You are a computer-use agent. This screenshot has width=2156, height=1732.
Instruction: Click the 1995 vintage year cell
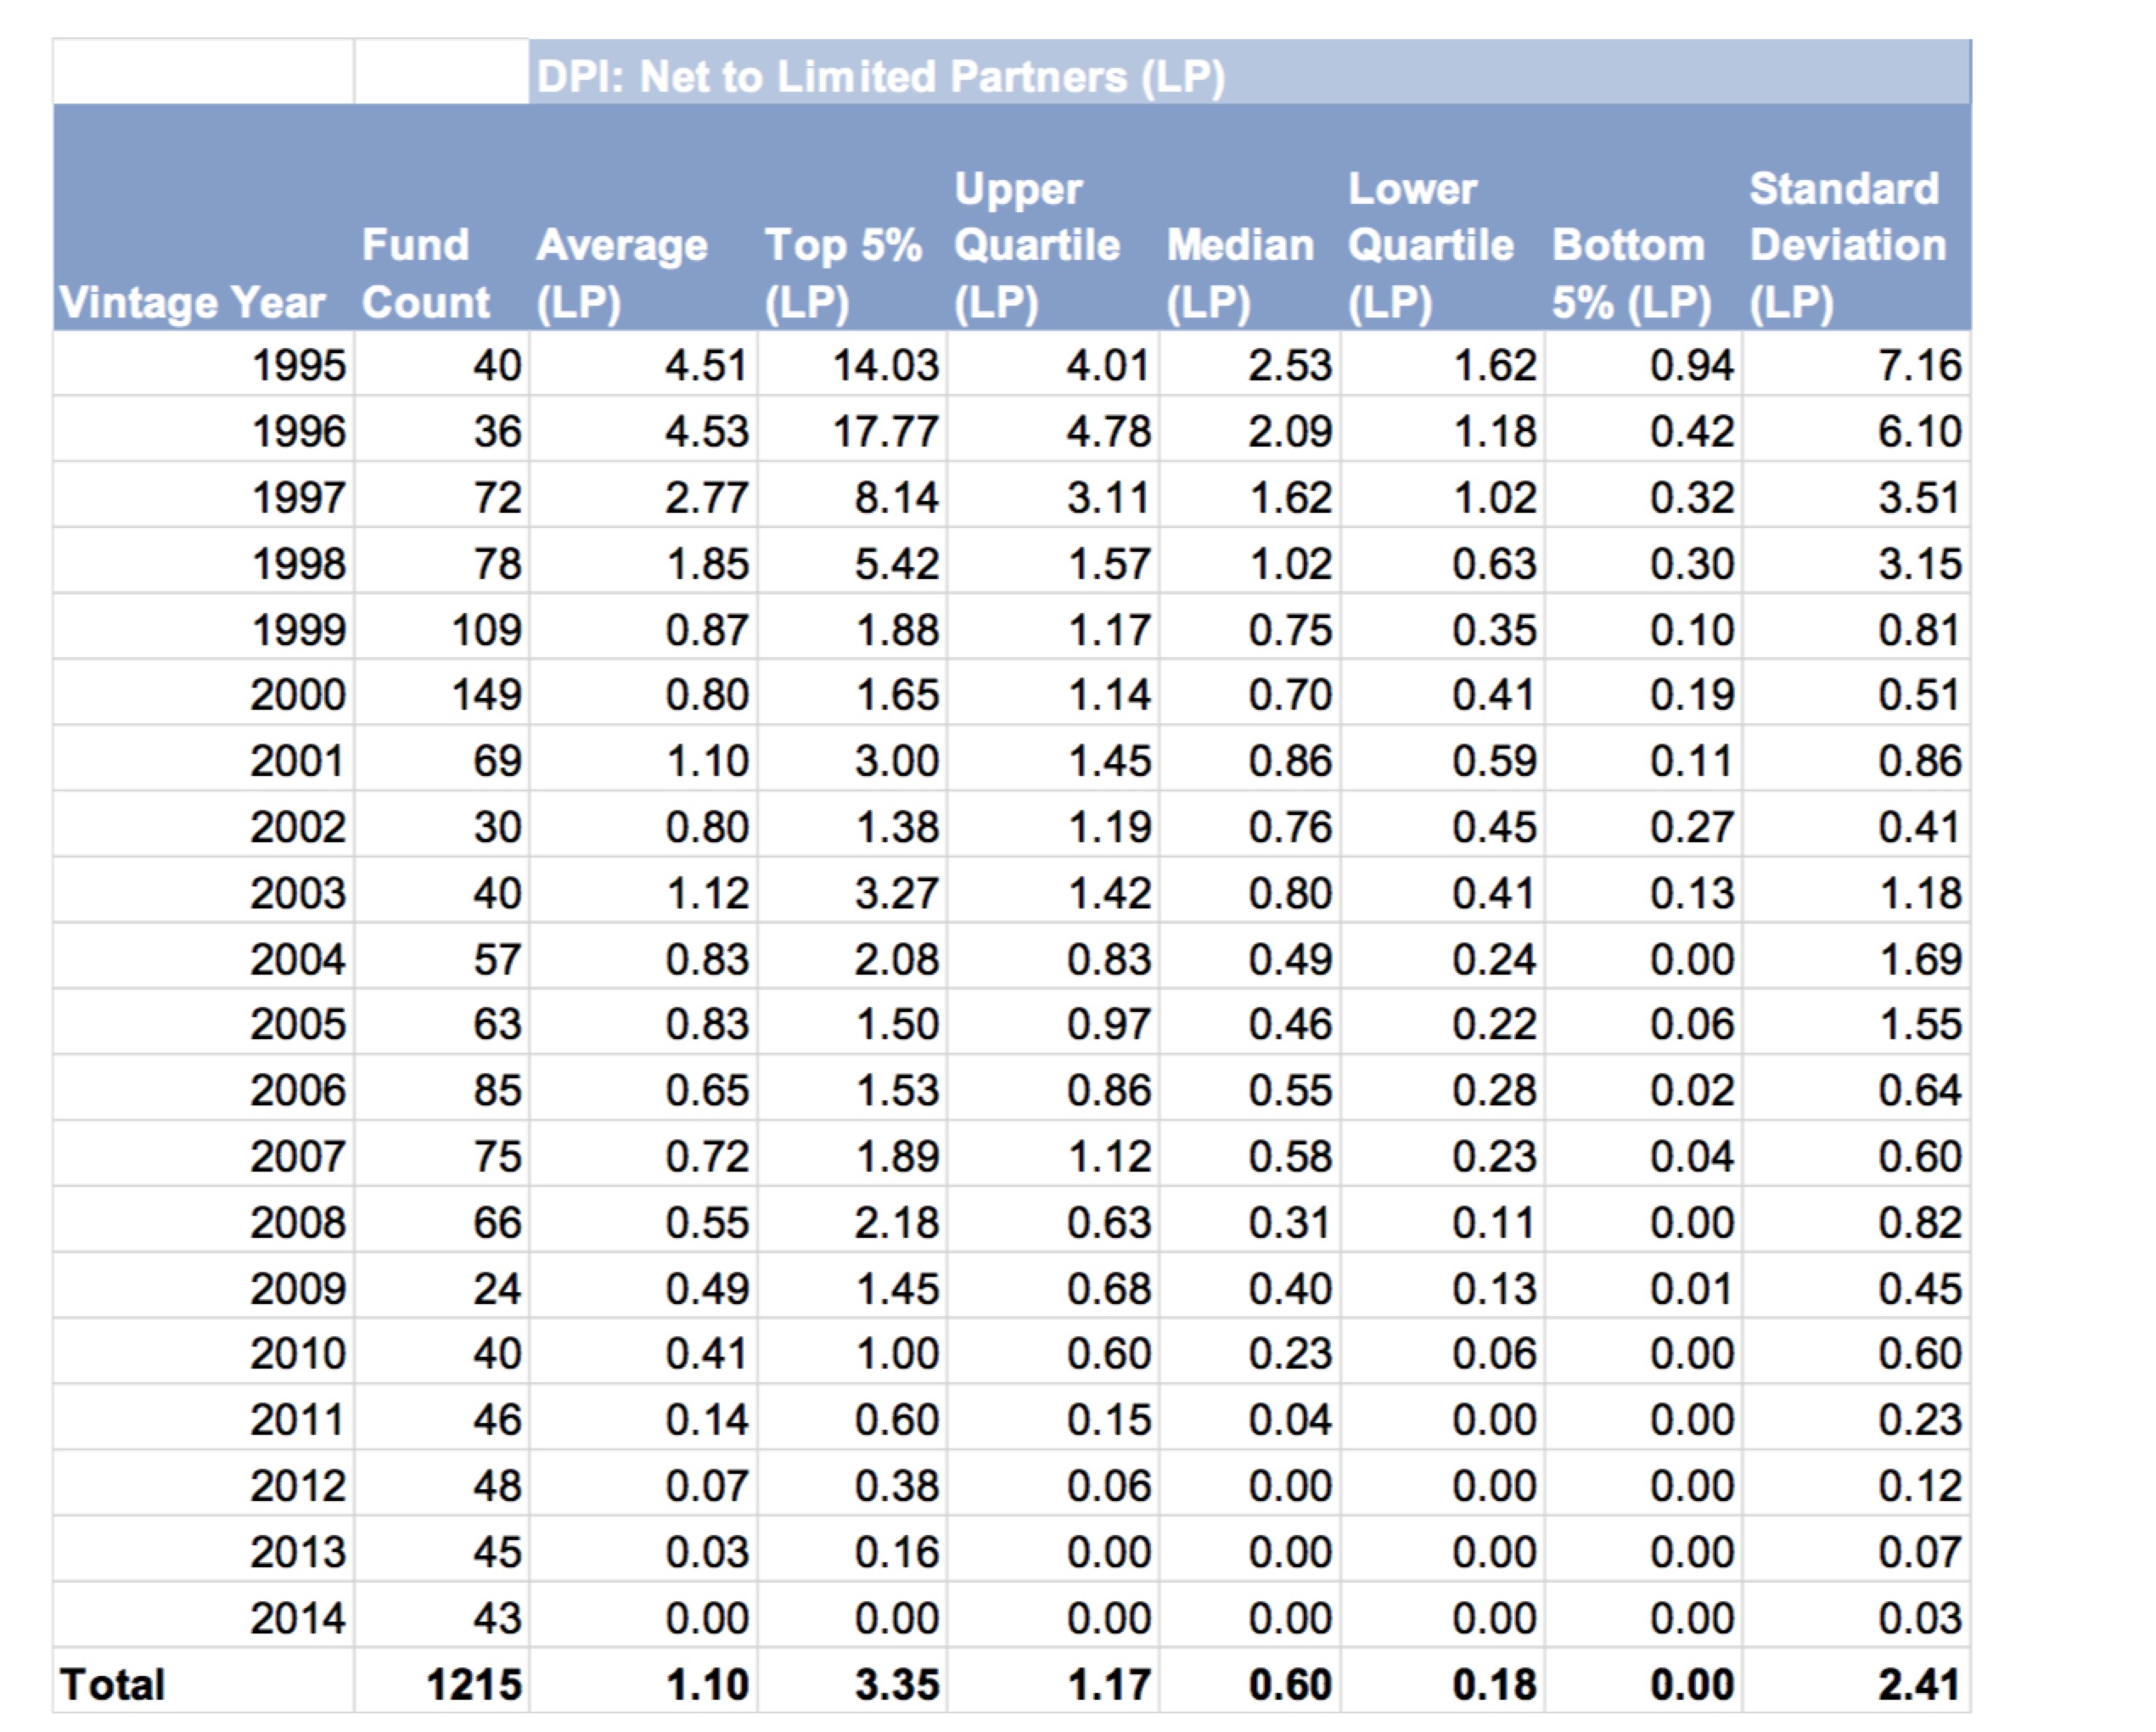click(298, 365)
